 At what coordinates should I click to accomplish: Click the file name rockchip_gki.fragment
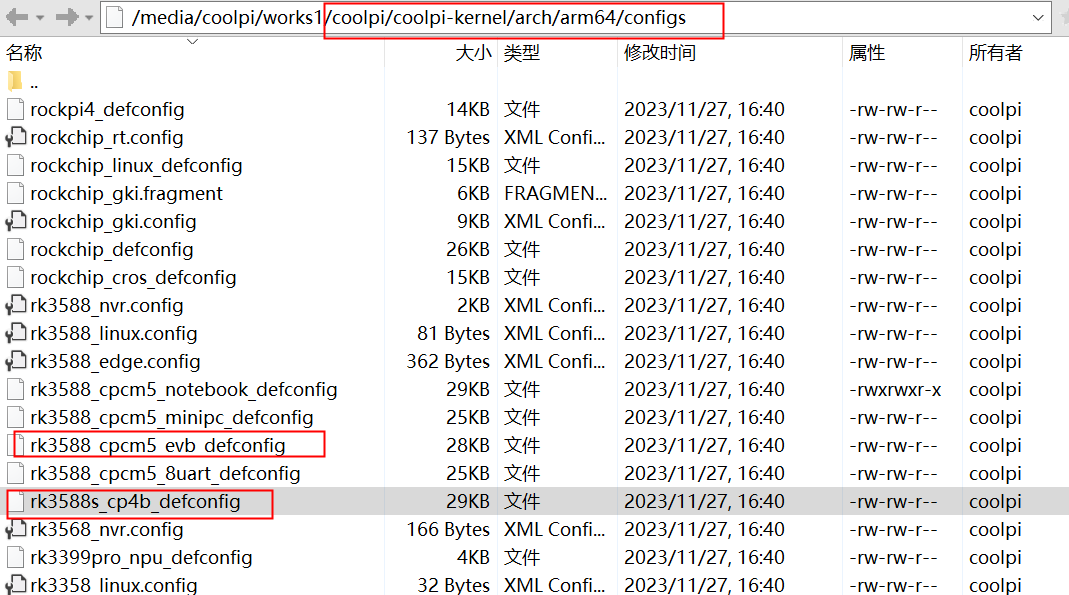(x=126, y=193)
